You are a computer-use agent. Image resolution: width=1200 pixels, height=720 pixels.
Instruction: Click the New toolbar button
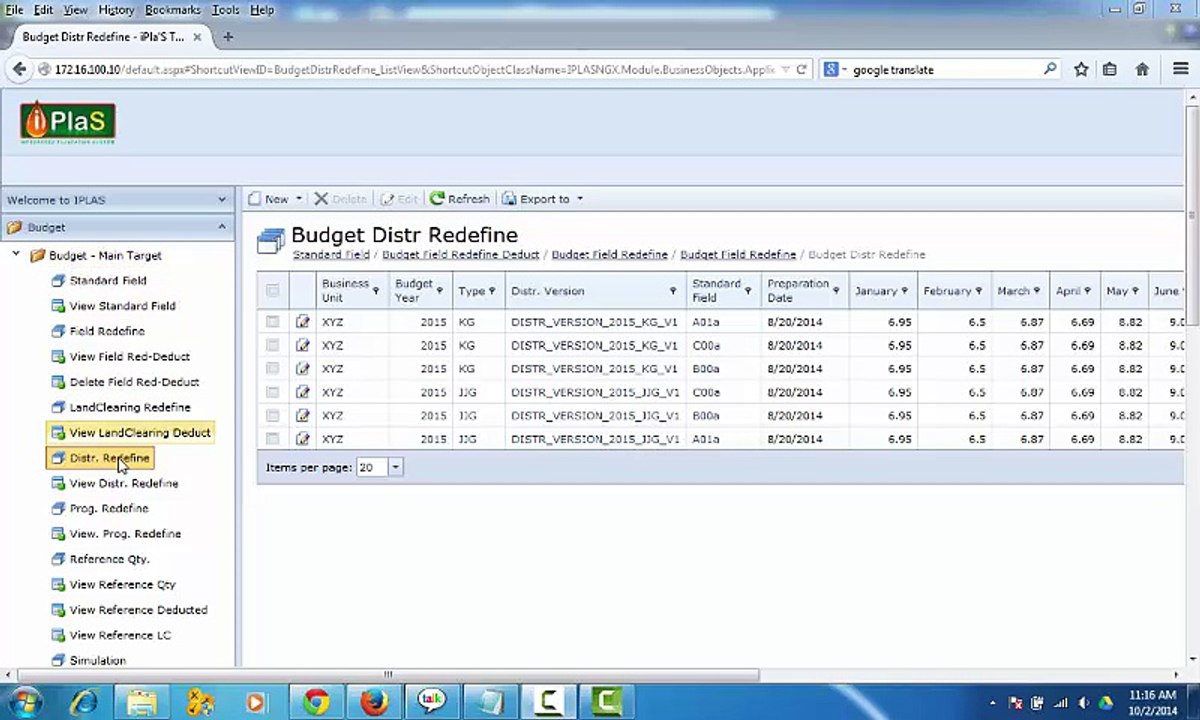point(268,199)
